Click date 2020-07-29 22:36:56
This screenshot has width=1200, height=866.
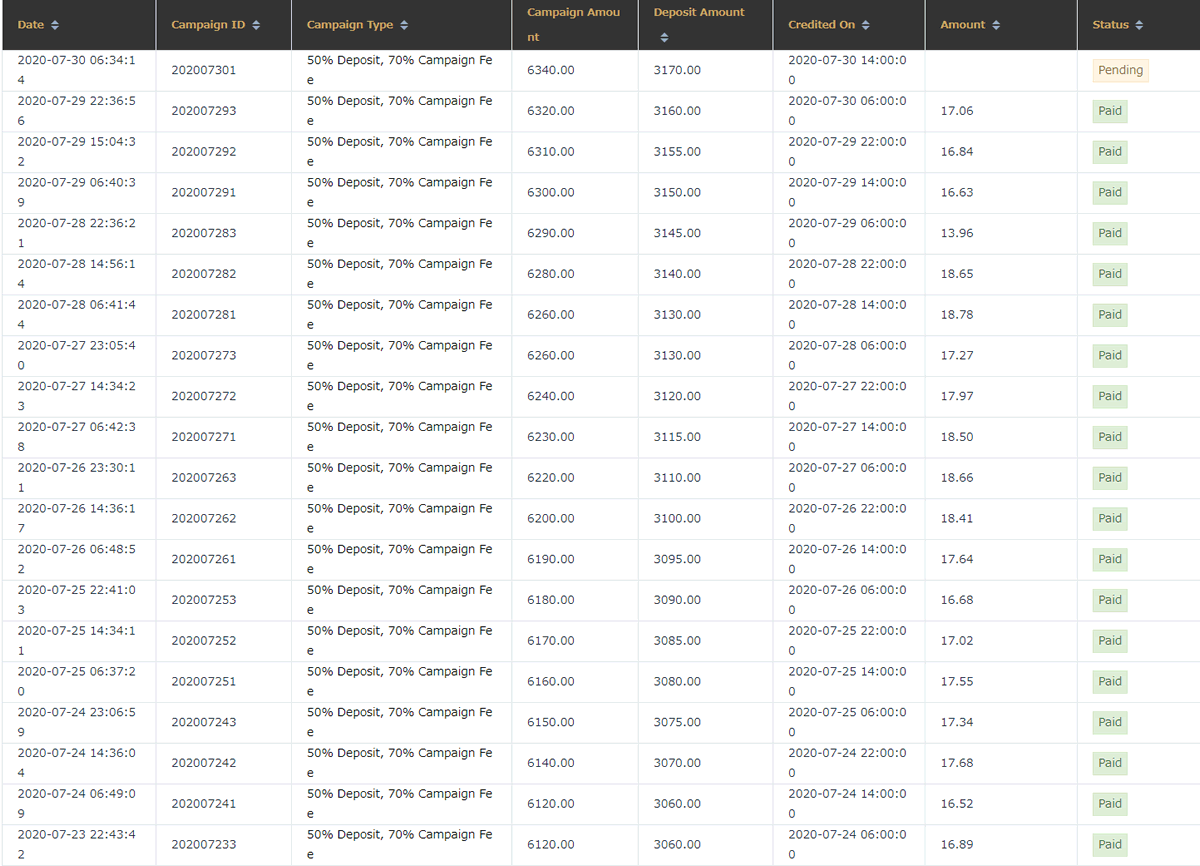click(x=77, y=111)
